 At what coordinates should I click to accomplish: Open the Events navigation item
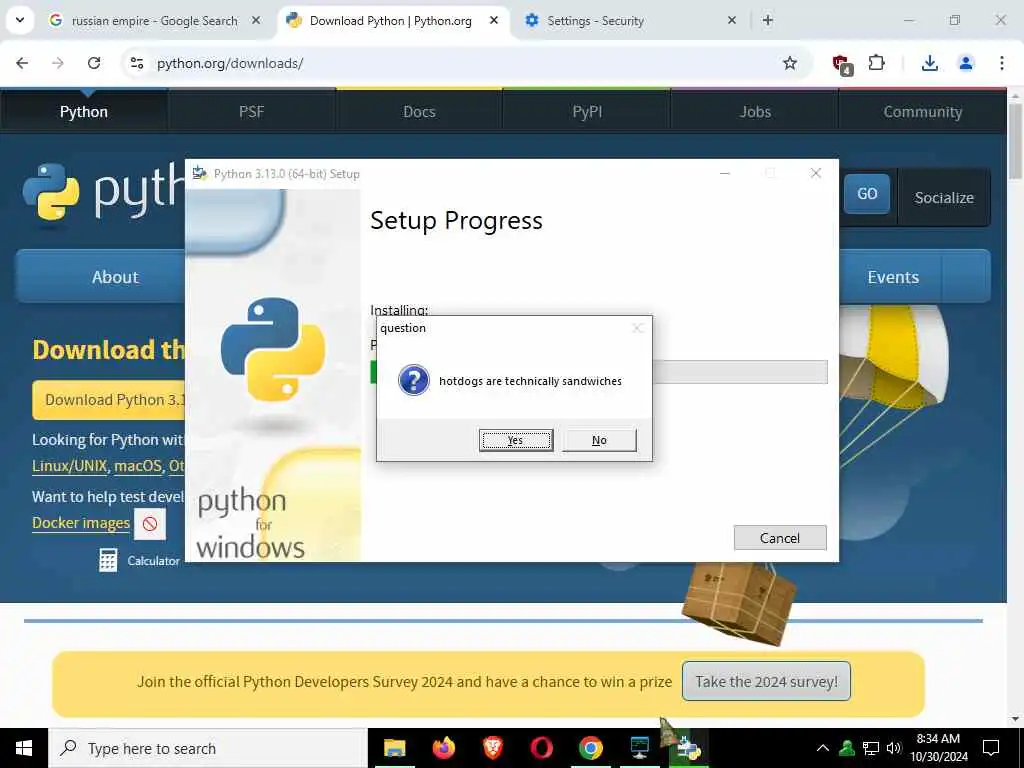coord(893,277)
